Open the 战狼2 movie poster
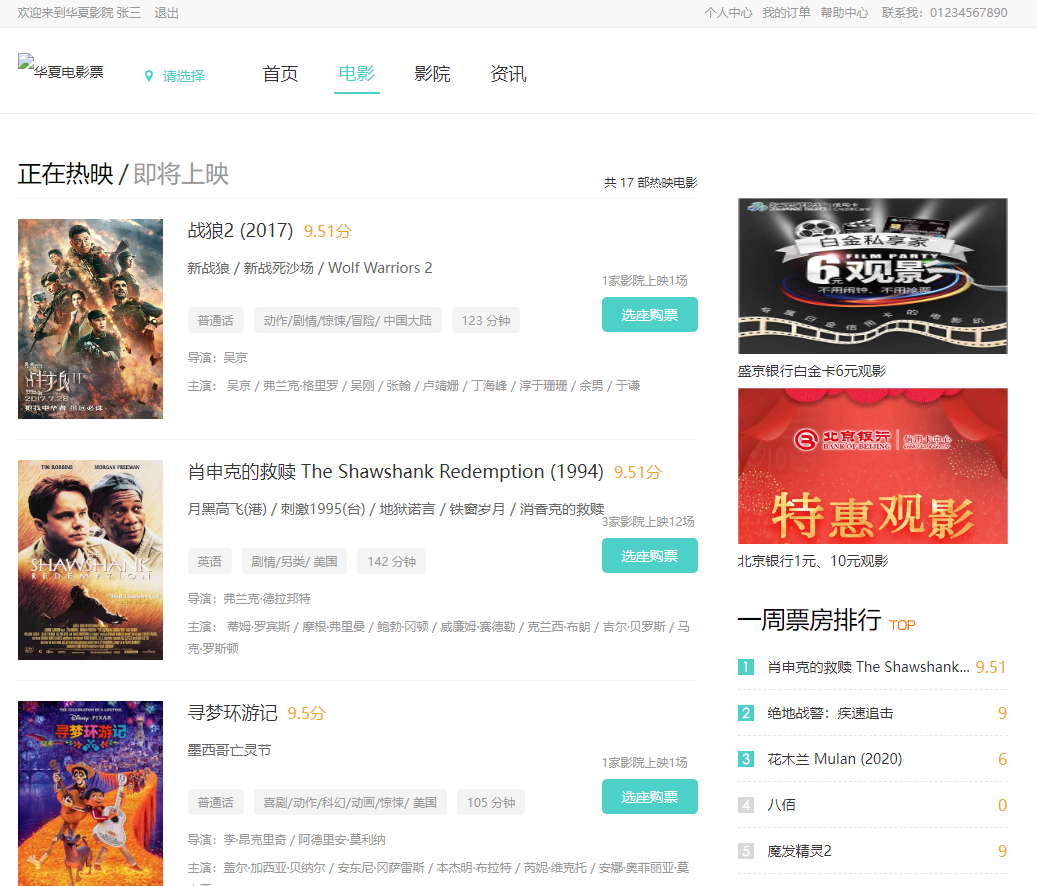1037x886 pixels. point(90,319)
